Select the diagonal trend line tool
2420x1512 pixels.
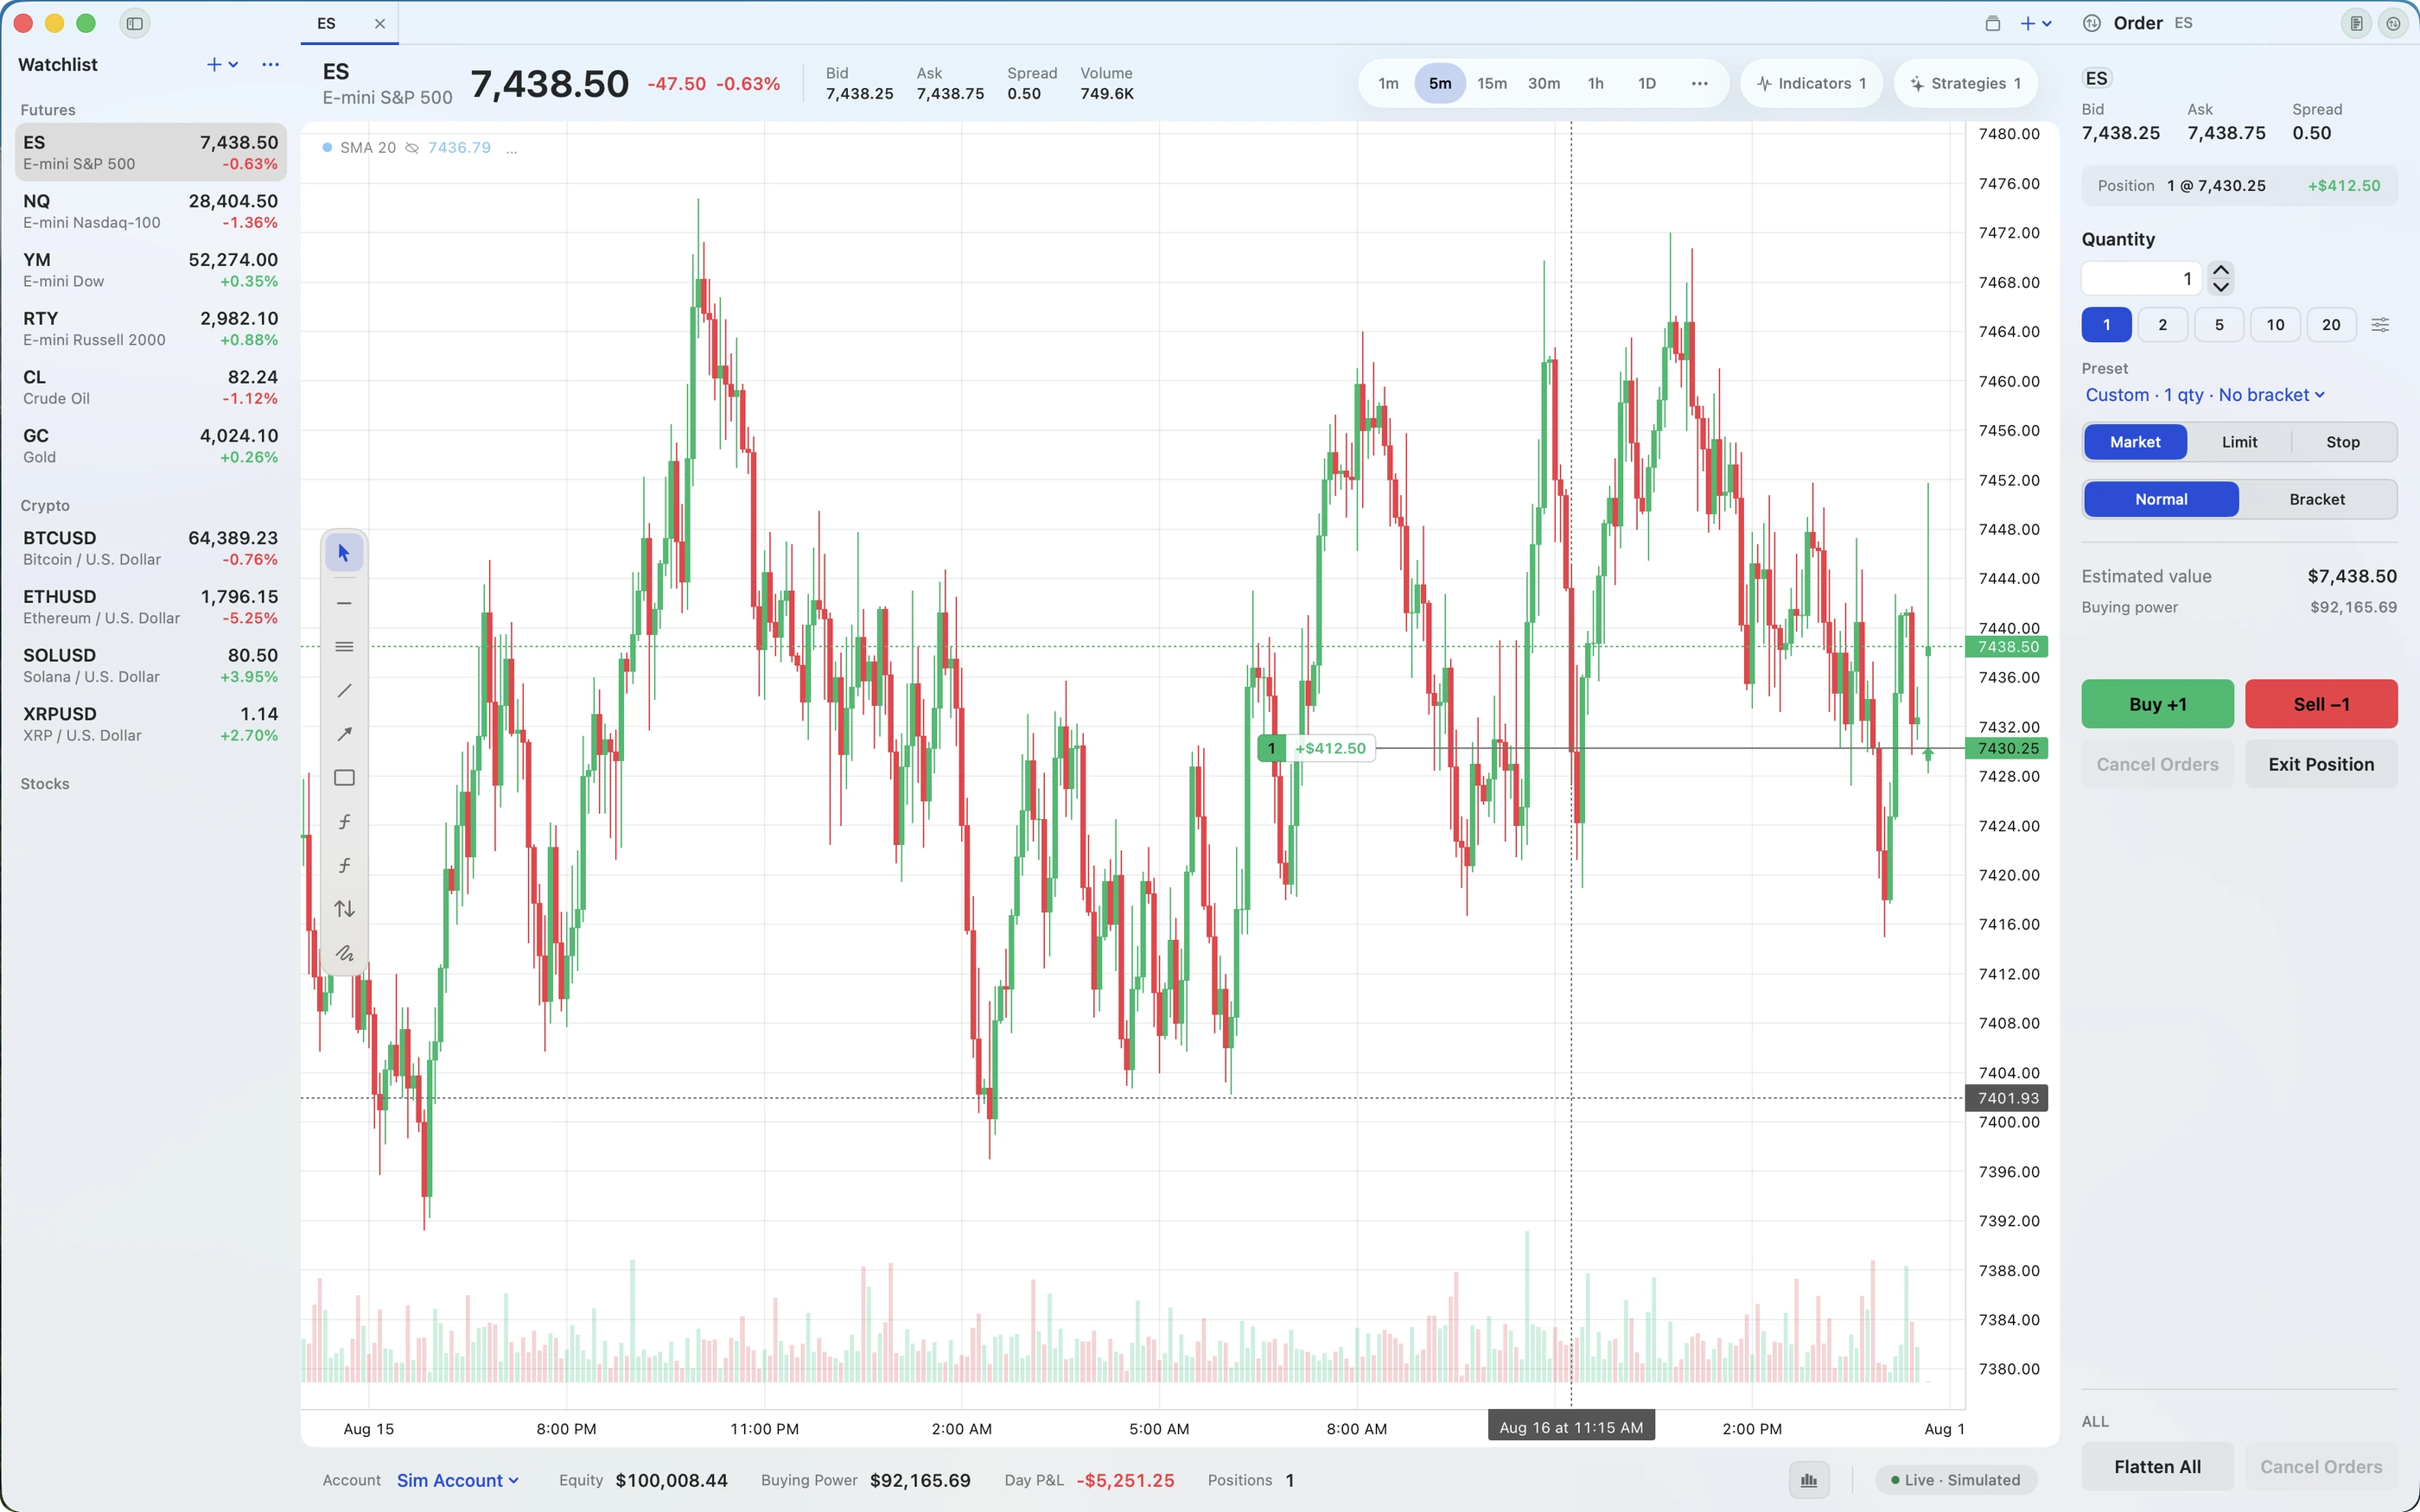[344, 691]
